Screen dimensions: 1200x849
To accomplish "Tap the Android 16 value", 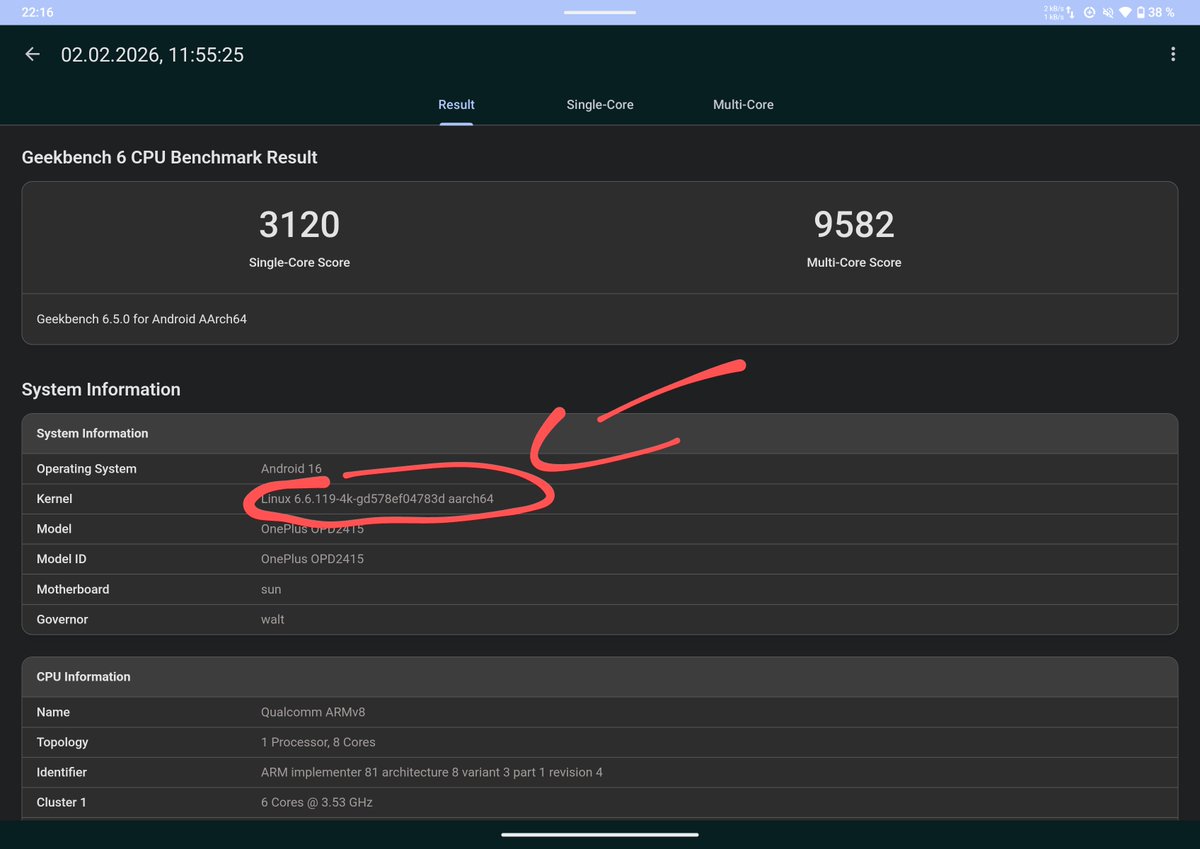I will 291,469.
